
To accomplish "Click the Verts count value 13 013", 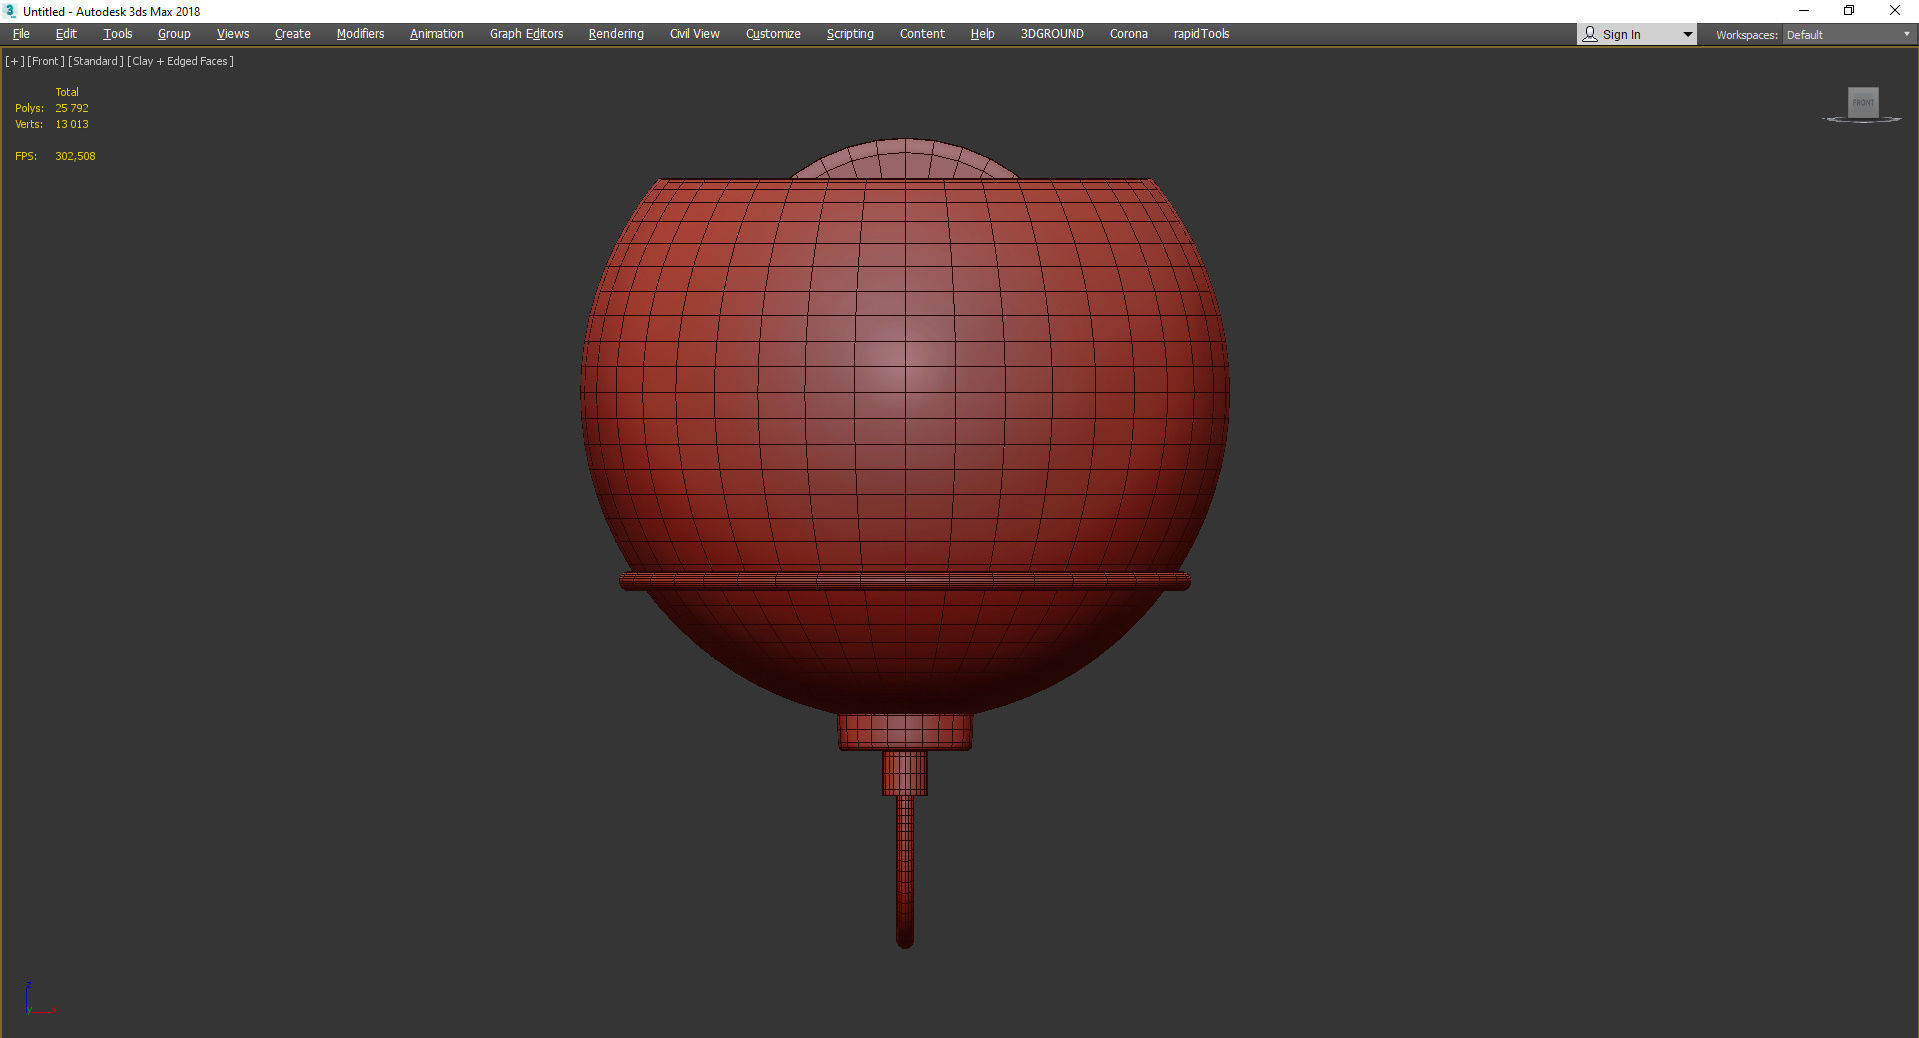I will click(72, 124).
